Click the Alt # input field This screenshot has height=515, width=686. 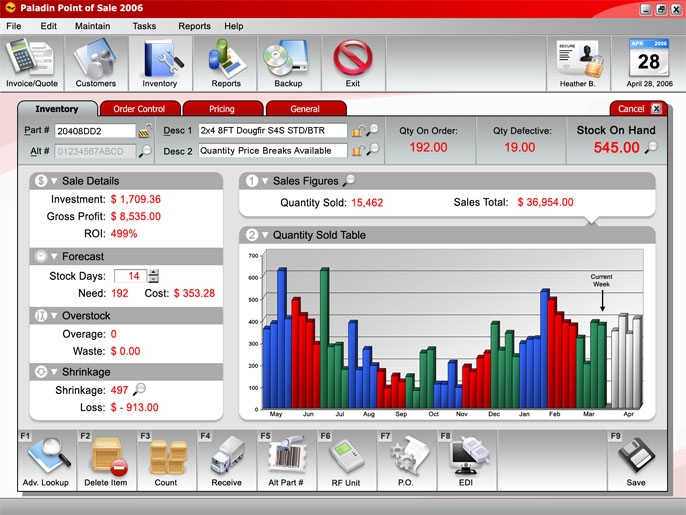point(95,151)
